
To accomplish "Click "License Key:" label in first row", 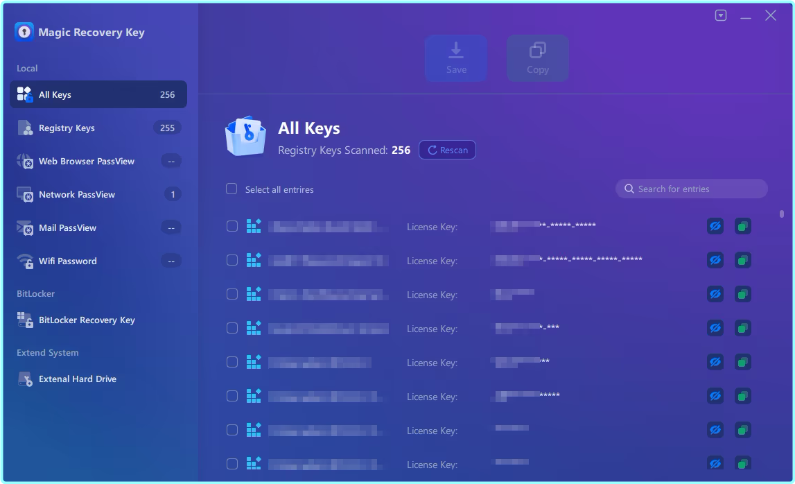I will tap(432, 227).
